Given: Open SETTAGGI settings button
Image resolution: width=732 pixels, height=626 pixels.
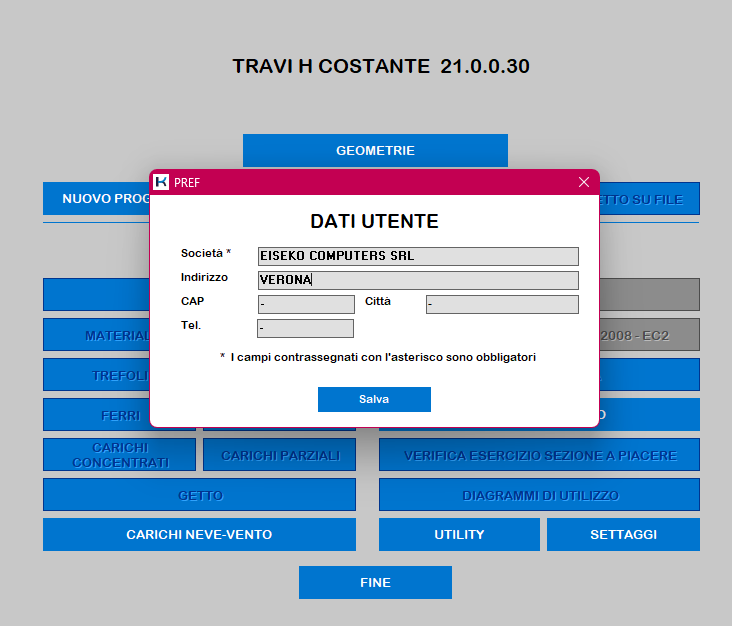Looking at the screenshot, I should pos(623,534).
